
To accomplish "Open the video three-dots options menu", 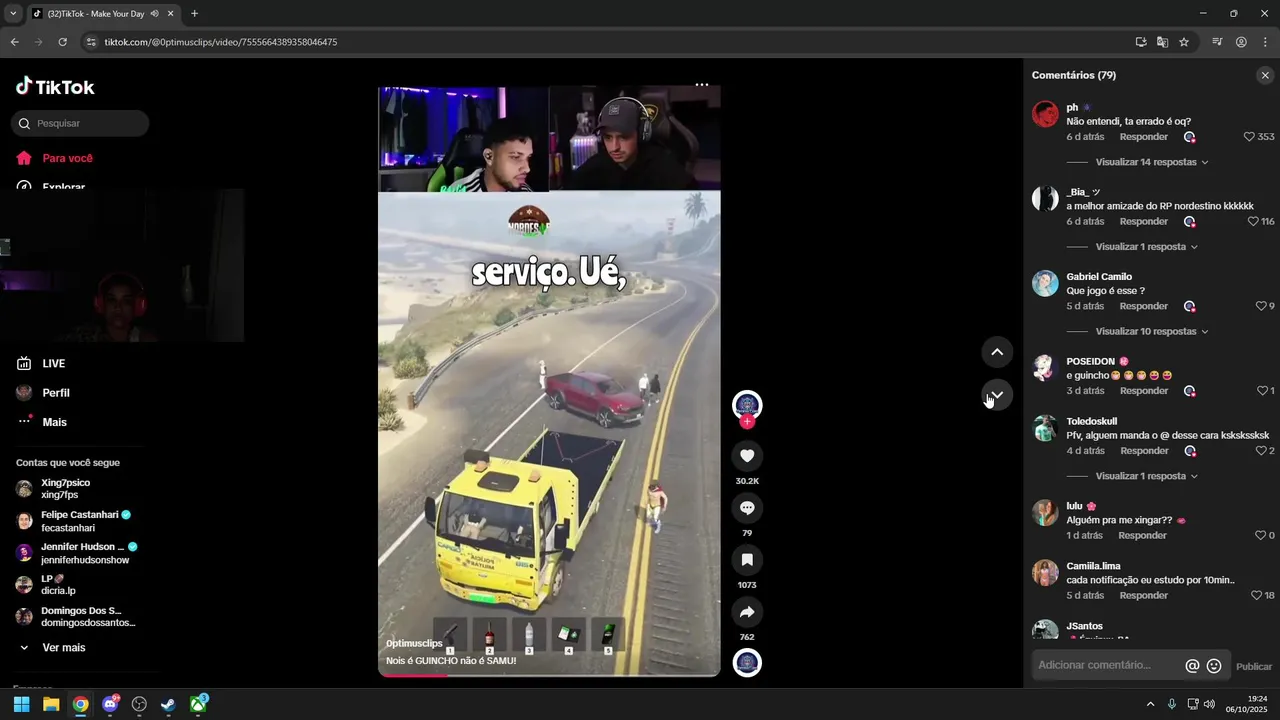I will pos(702,85).
